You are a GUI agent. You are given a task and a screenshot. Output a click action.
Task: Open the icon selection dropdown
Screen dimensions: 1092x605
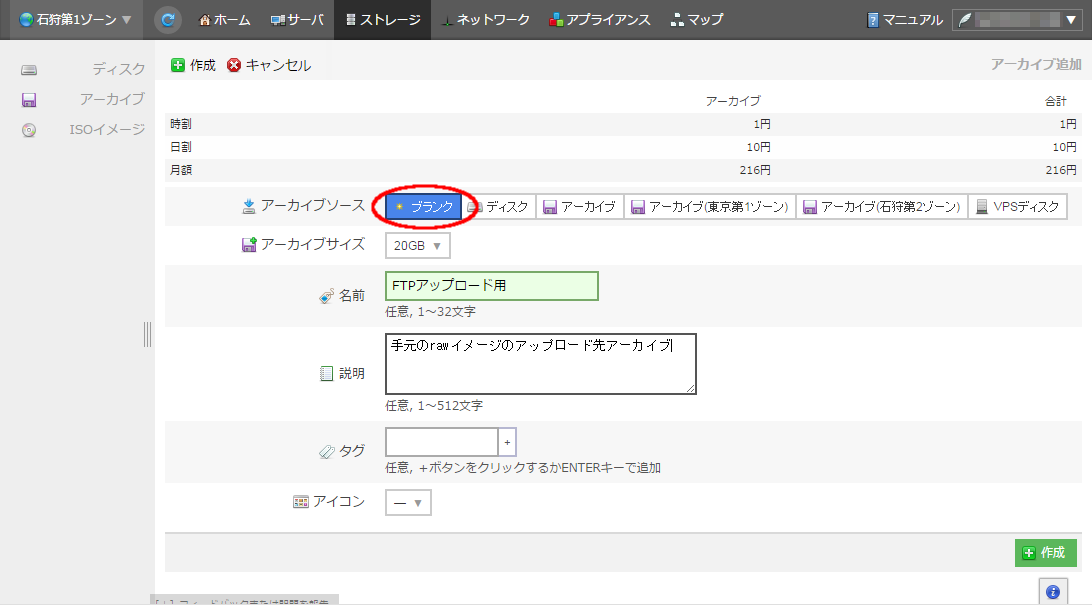[x=408, y=502]
